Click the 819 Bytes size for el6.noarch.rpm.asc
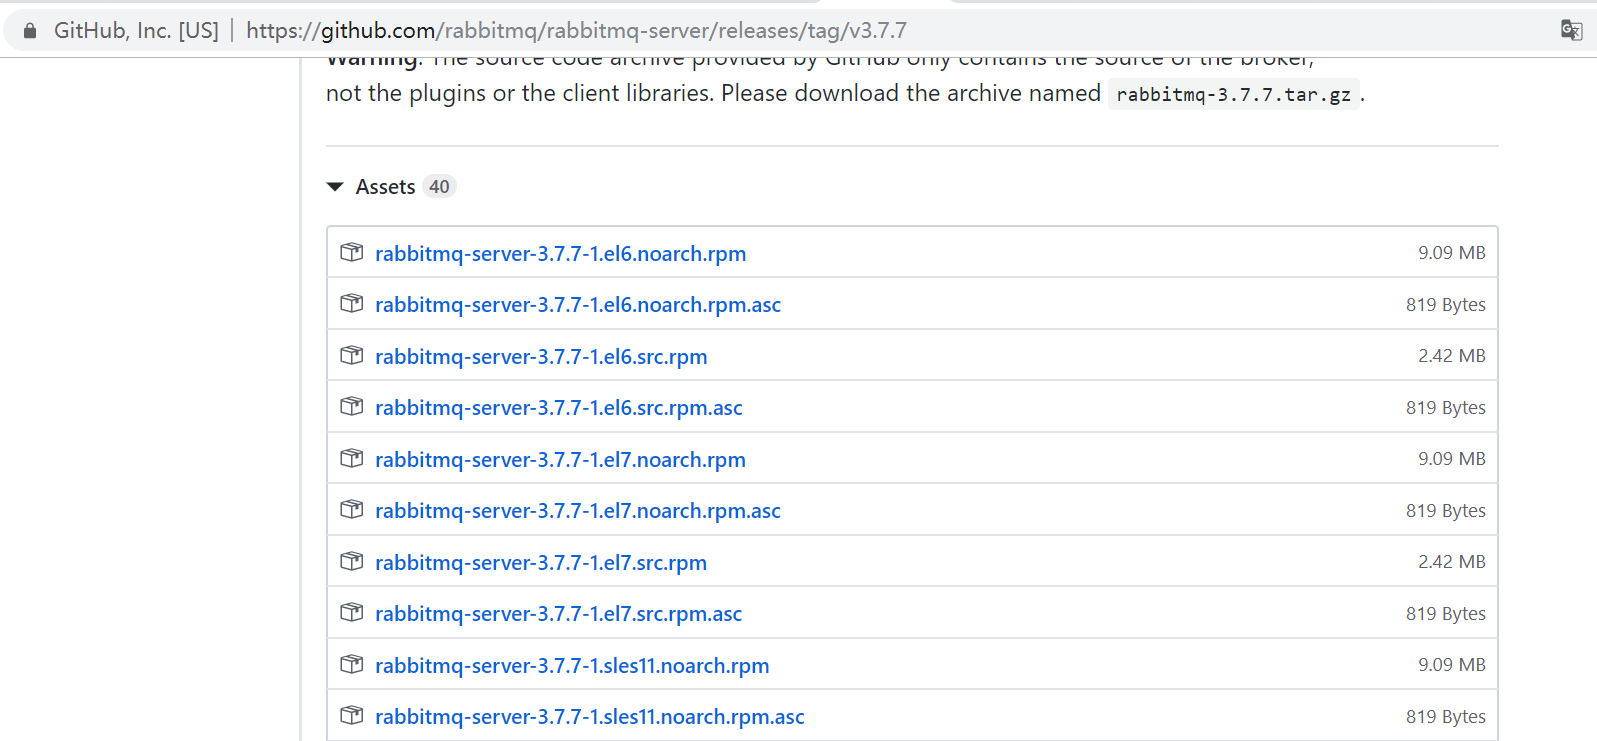Viewport: 1597px width, 741px height. tap(1445, 305)
